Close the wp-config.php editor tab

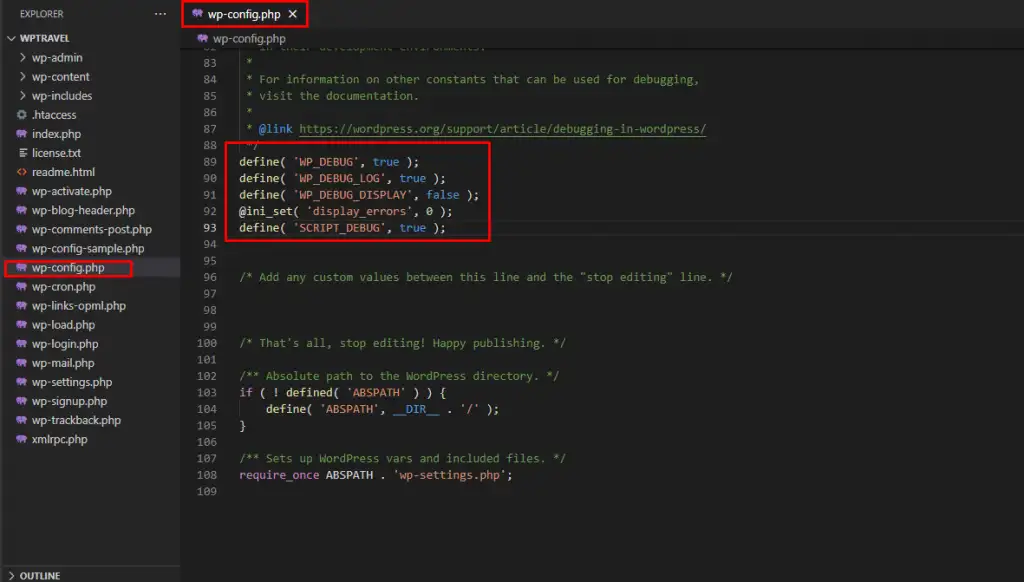pyautogui.click(x=292, y=14)
